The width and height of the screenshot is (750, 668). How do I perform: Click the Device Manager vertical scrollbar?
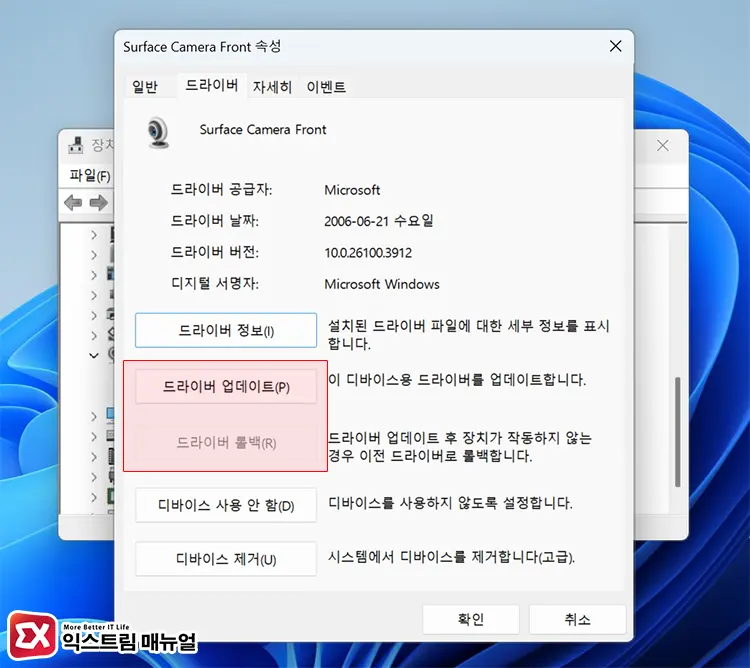[x=677, y=432]
